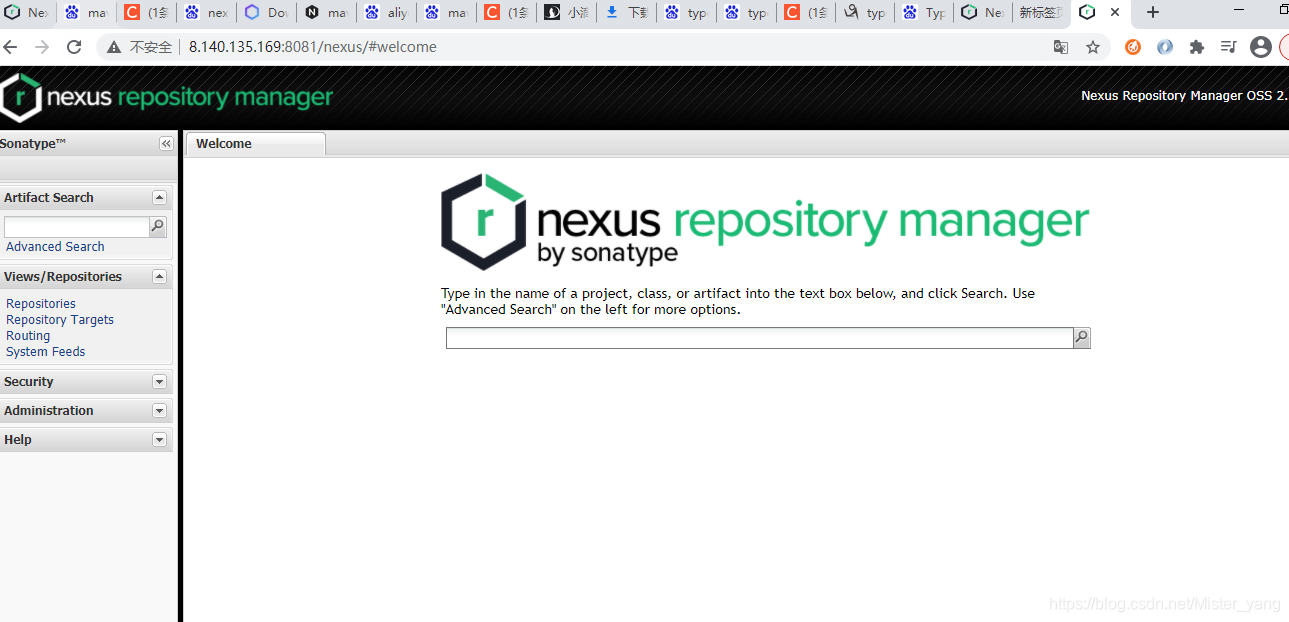Collapse the Views/Repositories panel

point(159,277)
